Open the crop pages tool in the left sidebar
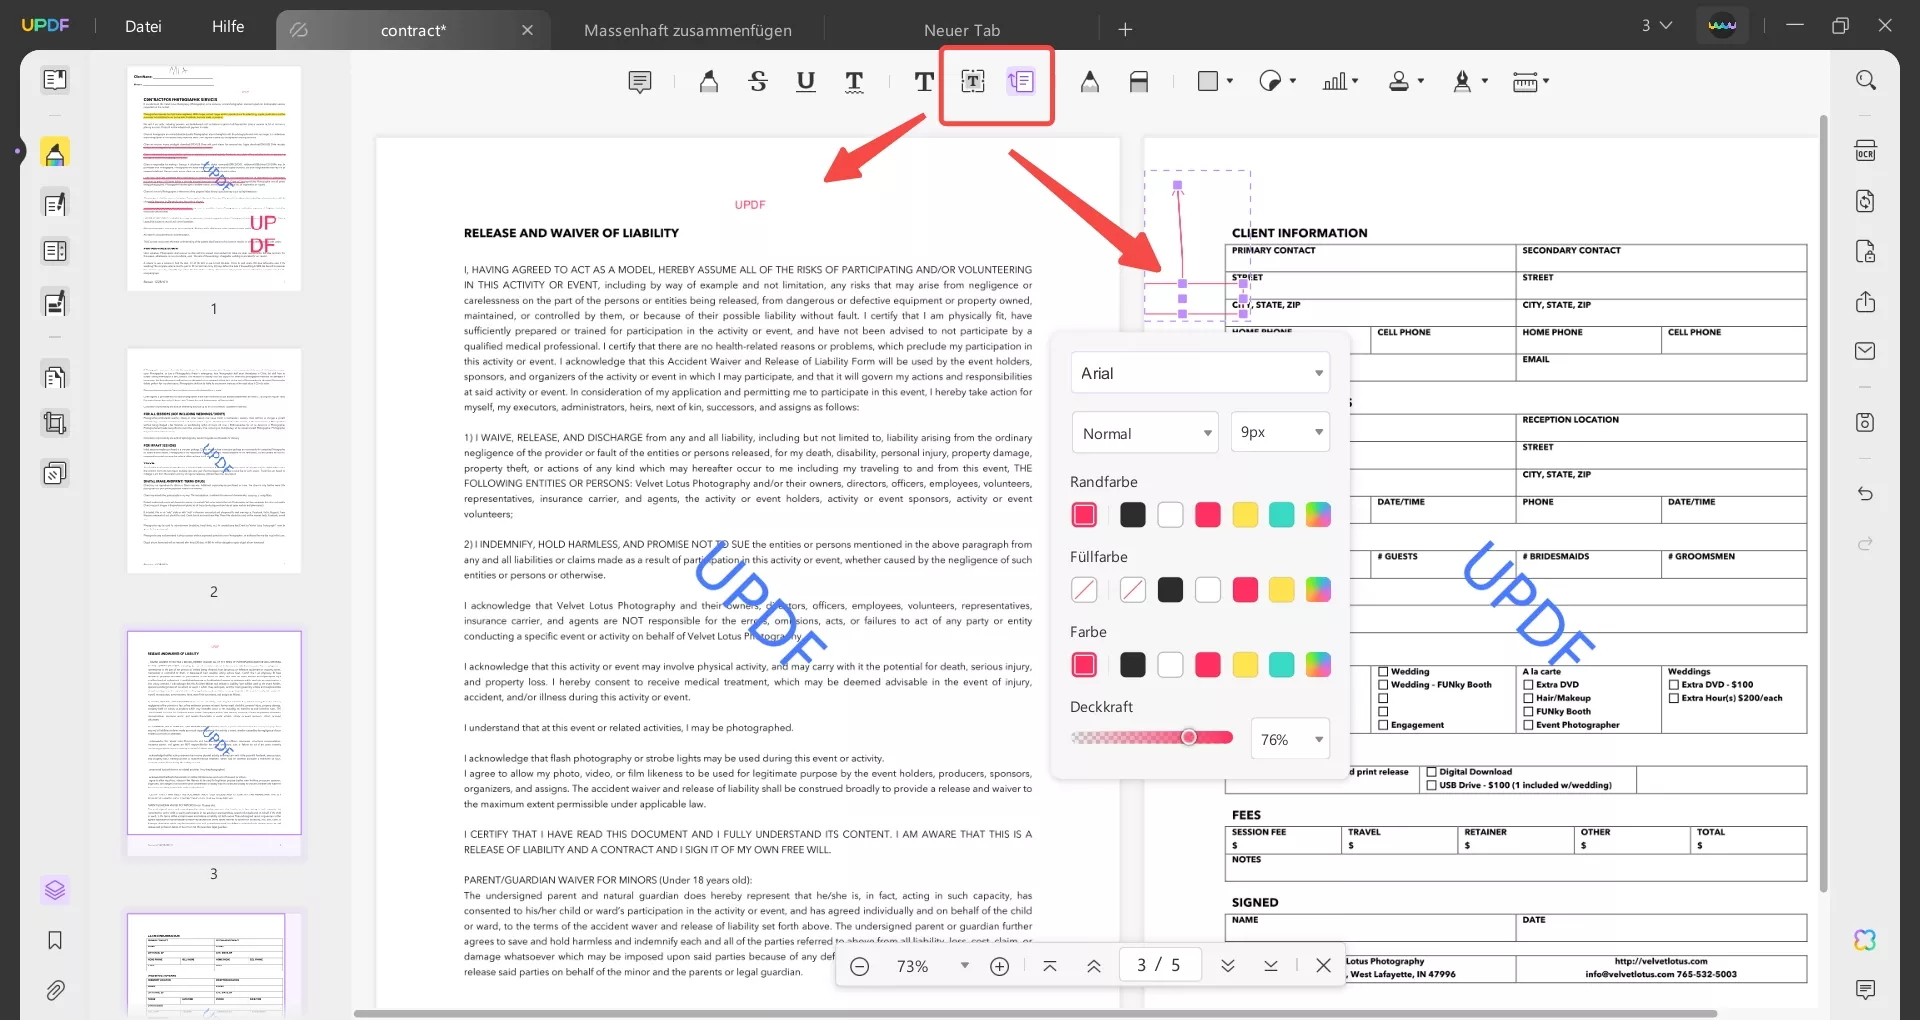Viewport: 1920px width, 1020px height. [55, 423]
